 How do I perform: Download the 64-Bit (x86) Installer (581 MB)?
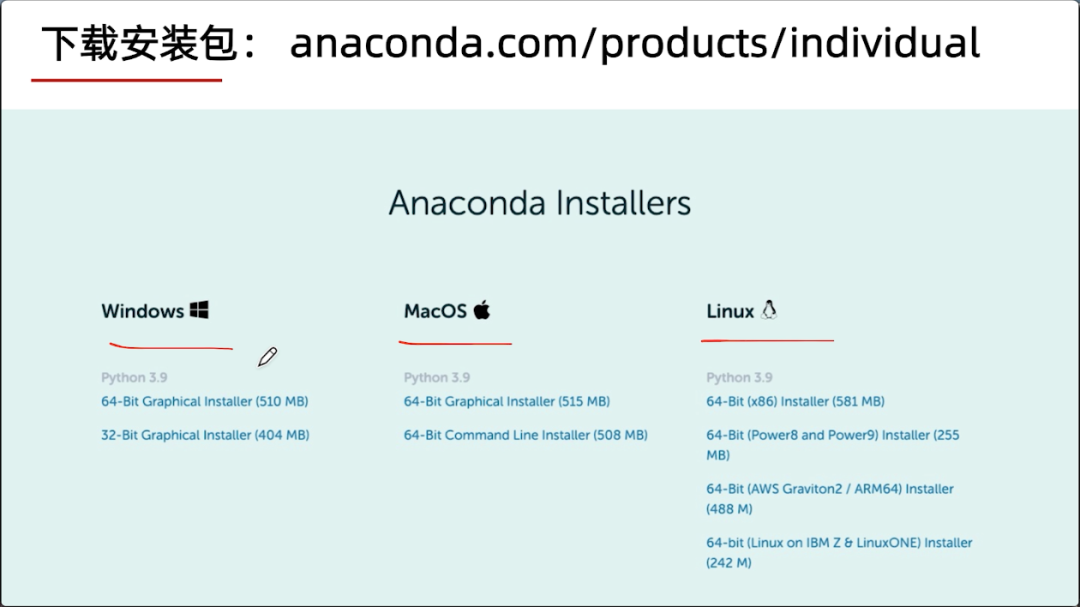coord(795,402)
